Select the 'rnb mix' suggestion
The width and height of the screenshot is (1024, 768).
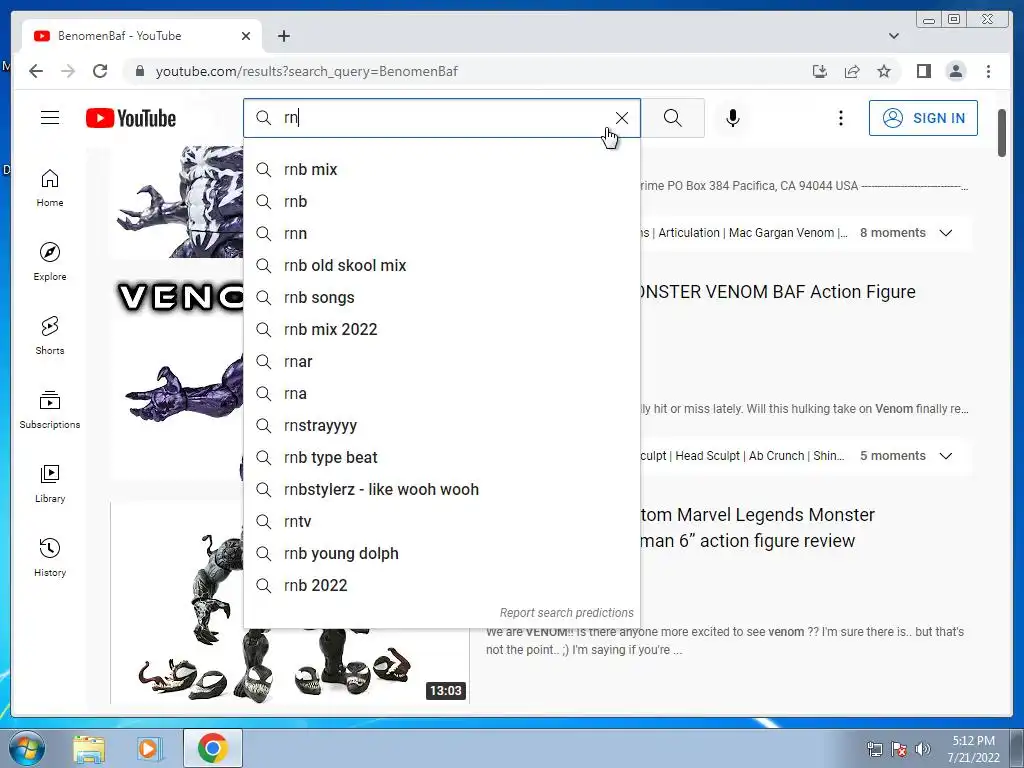click(x=441, y=169)
